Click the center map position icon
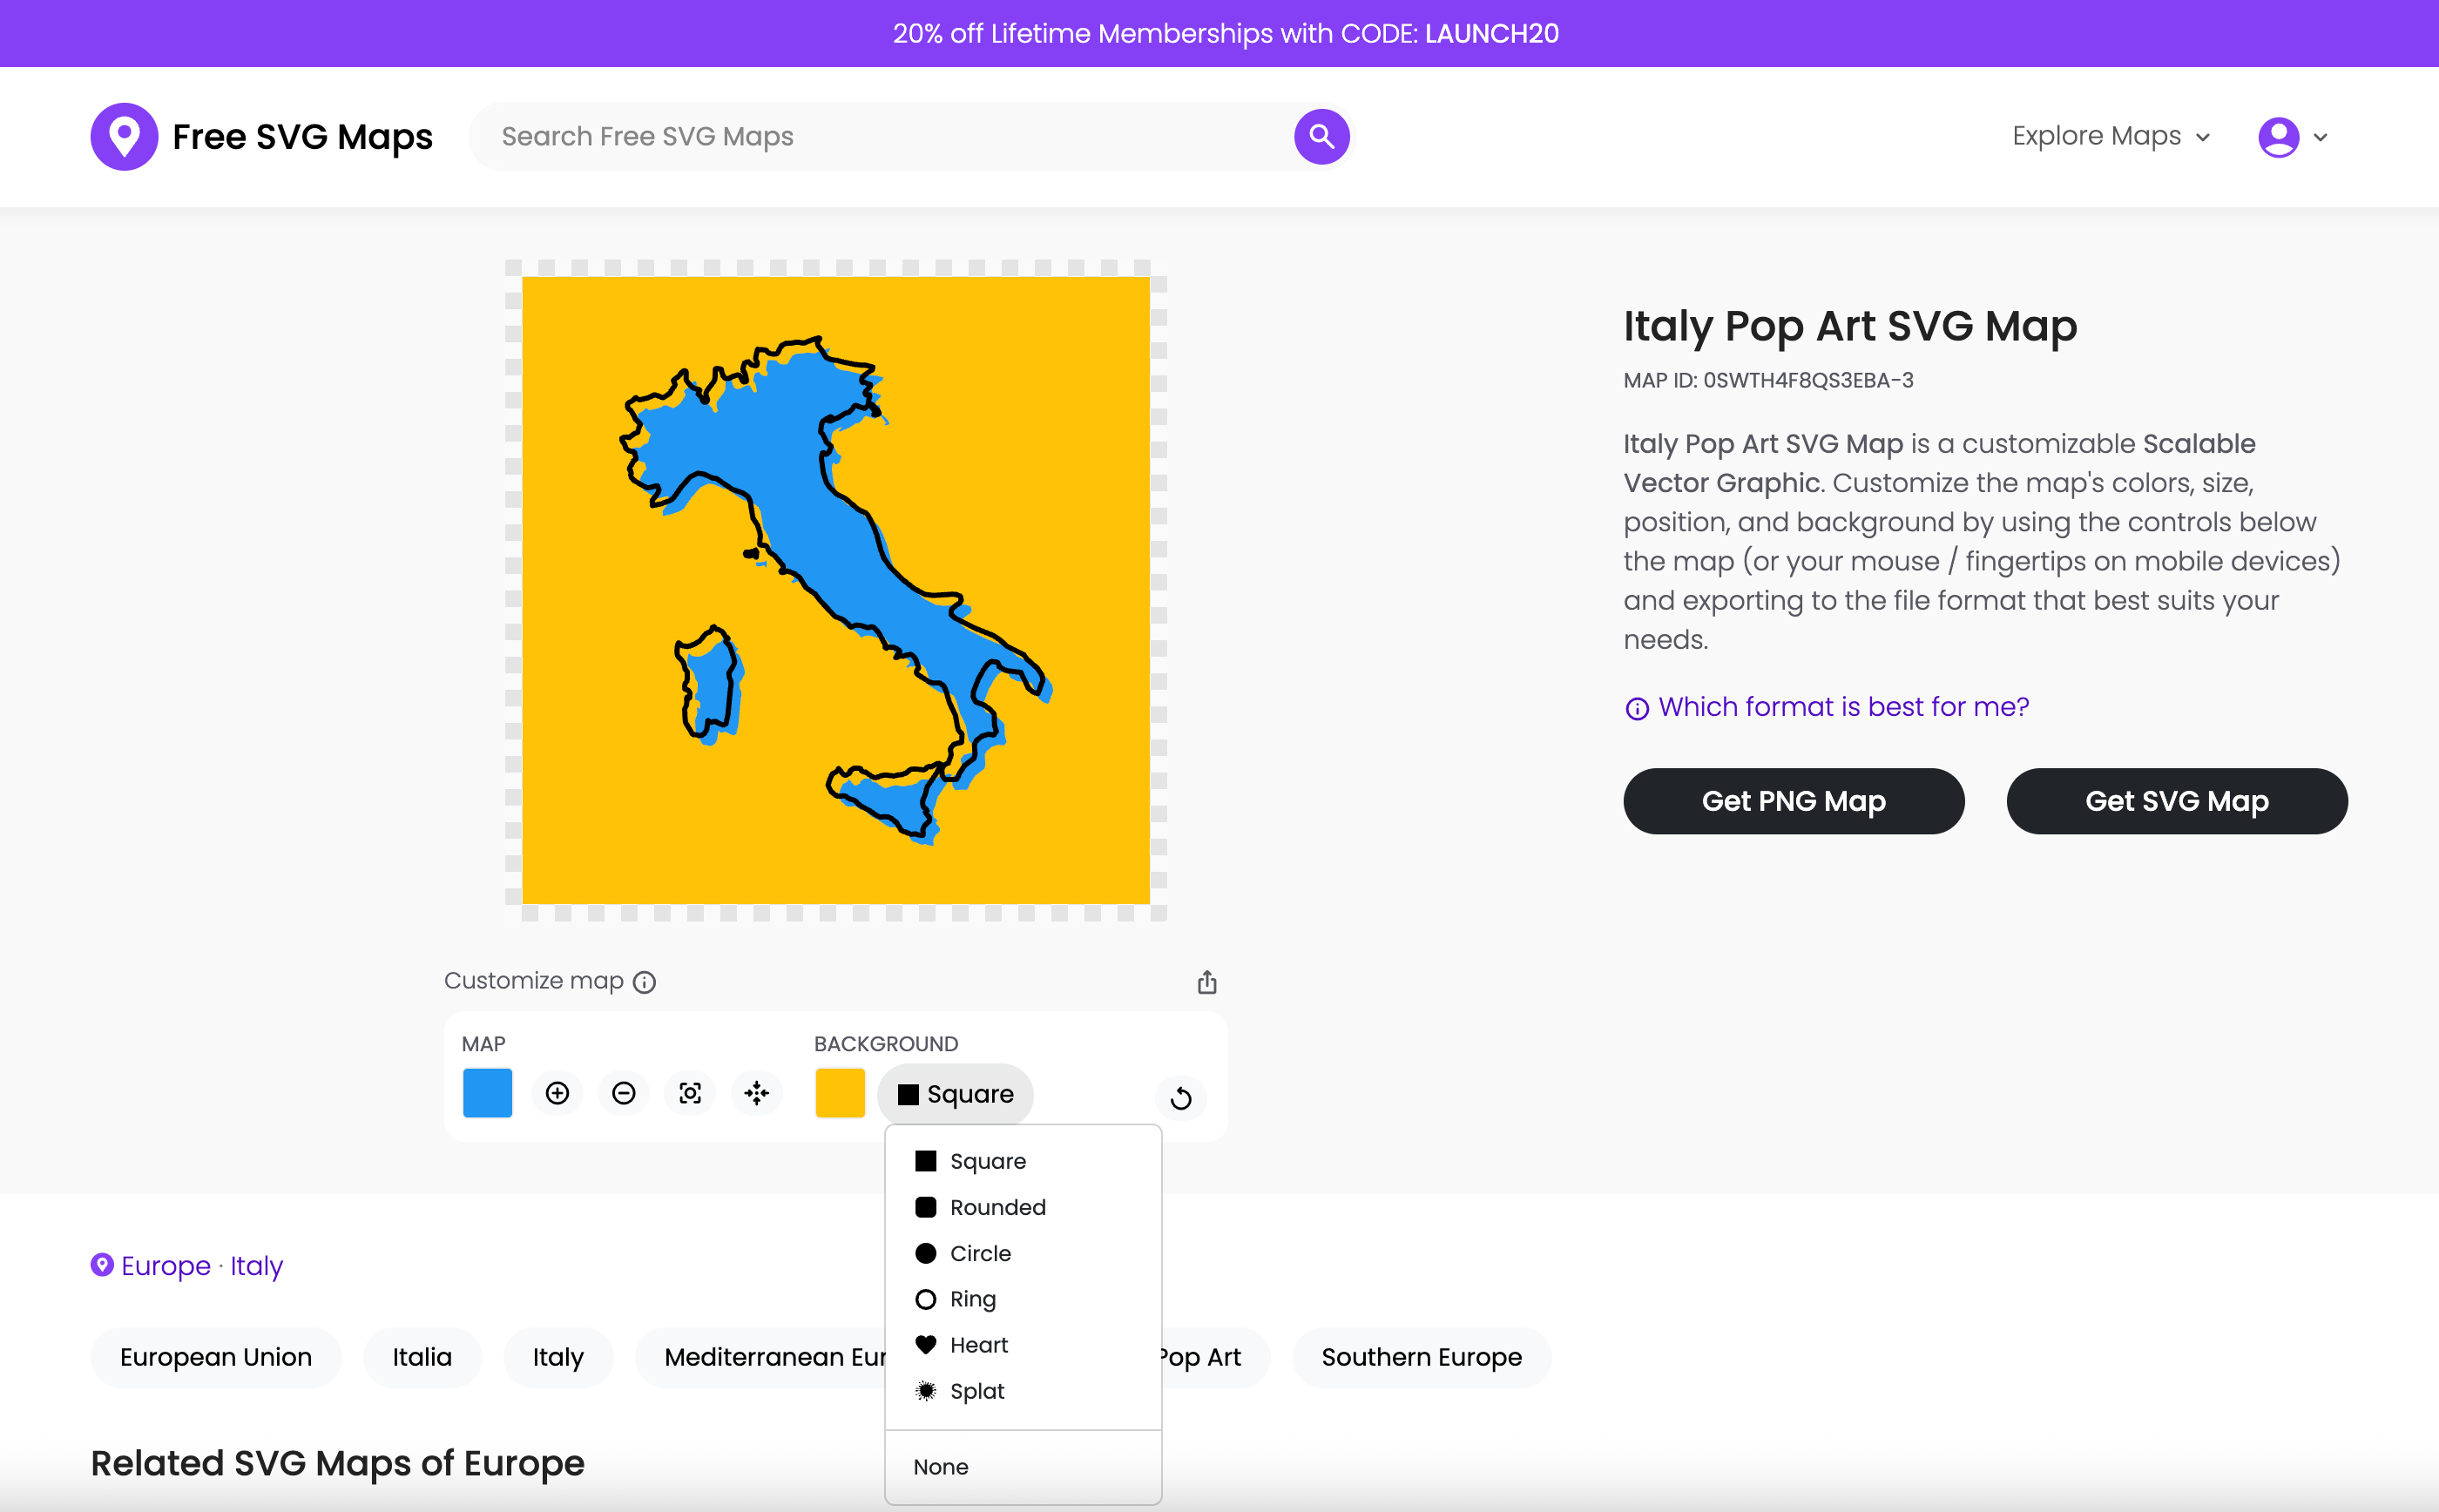 757,1093
